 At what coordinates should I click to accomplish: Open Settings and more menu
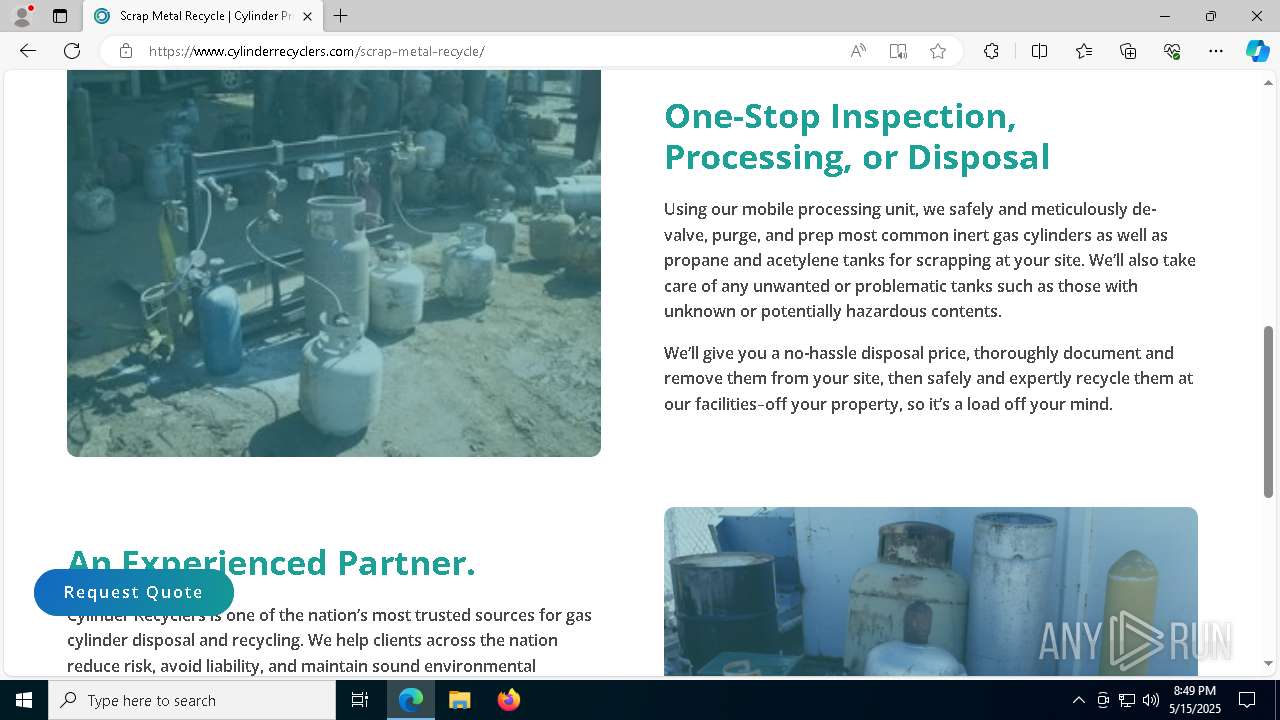coord(1216,51)
